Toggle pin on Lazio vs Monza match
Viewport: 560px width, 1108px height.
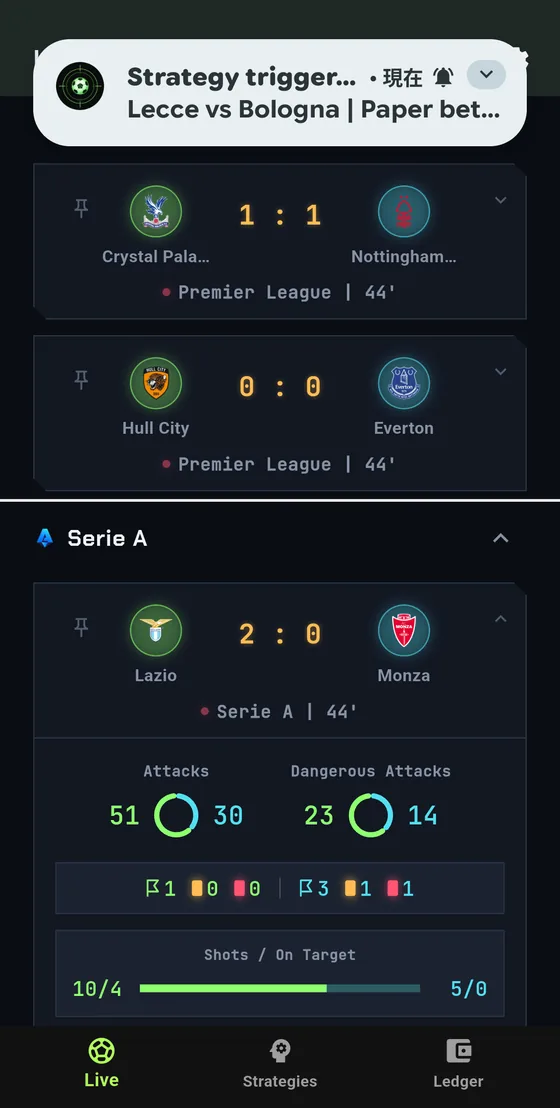pyautogui.click(x=81, y=627)
